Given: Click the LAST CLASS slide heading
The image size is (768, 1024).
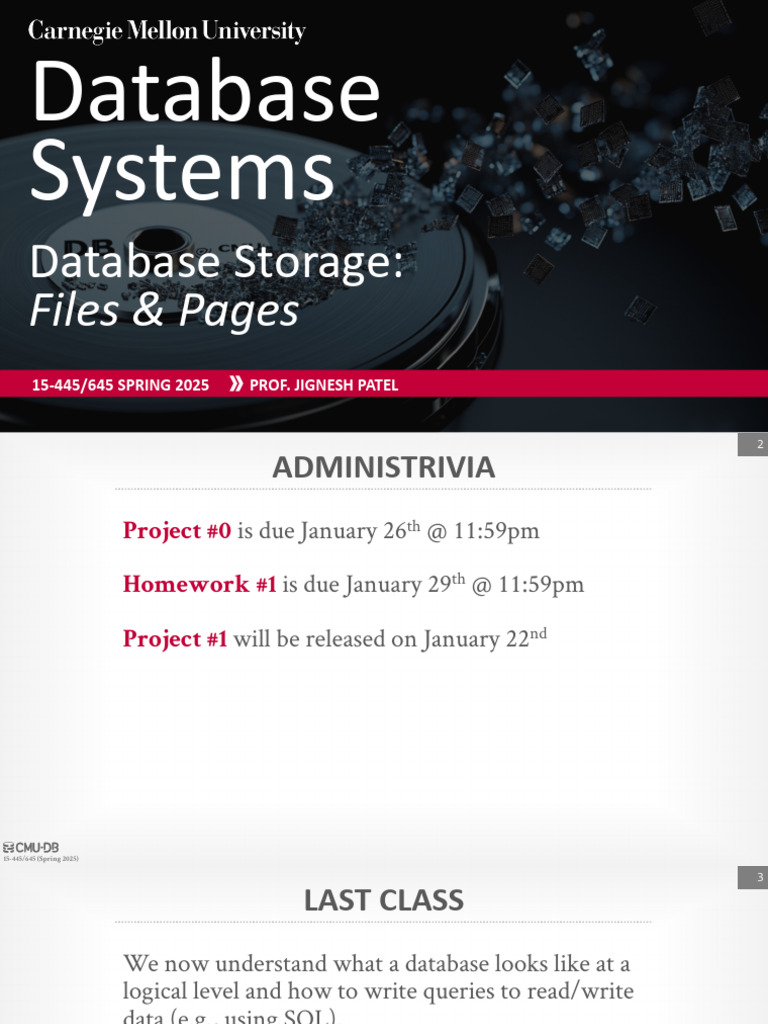Looking at the screenshot, I should [383, 901].
